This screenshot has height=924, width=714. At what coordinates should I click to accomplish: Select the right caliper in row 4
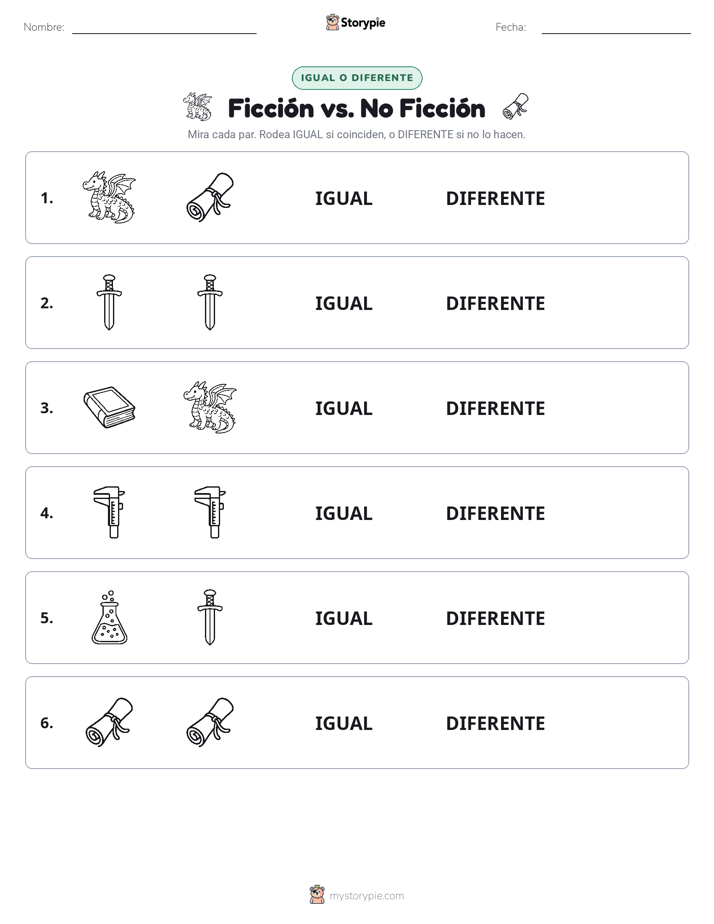click(x=210, y=512)
